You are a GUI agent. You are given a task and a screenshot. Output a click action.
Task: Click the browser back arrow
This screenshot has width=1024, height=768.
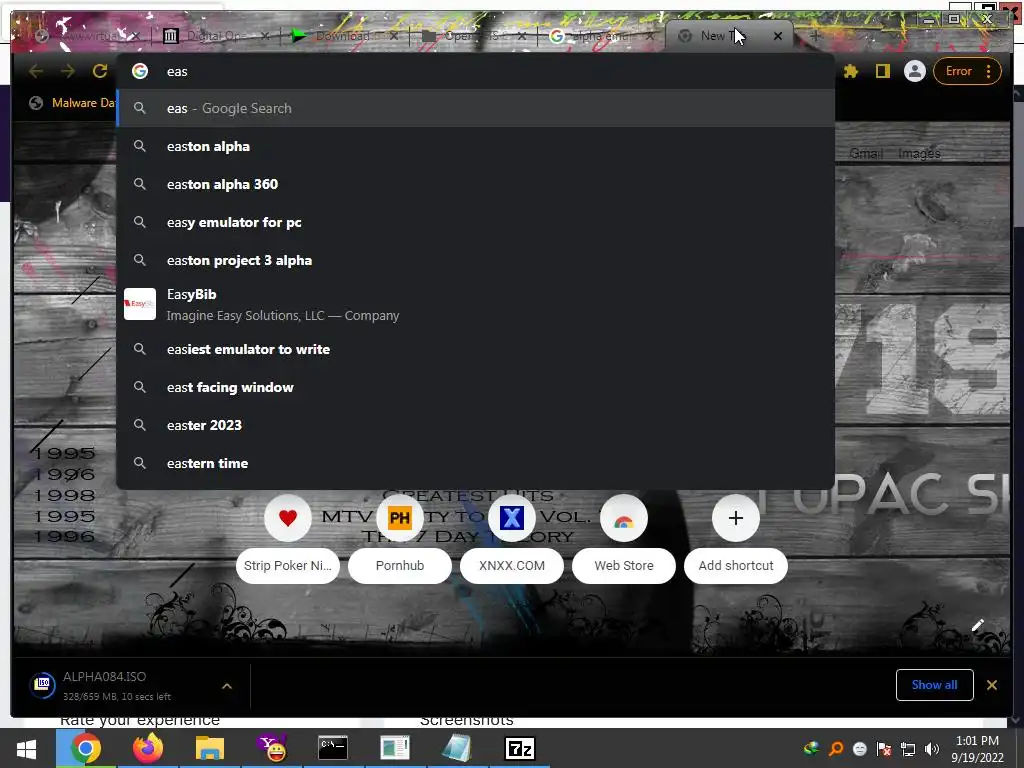pos(36,71)
